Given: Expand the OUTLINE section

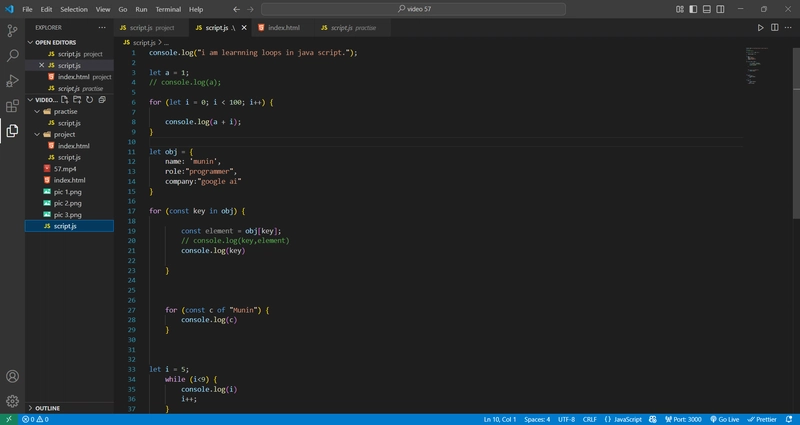Looking at the screenshot, I should pyautogui.click(x=30, y=408).
